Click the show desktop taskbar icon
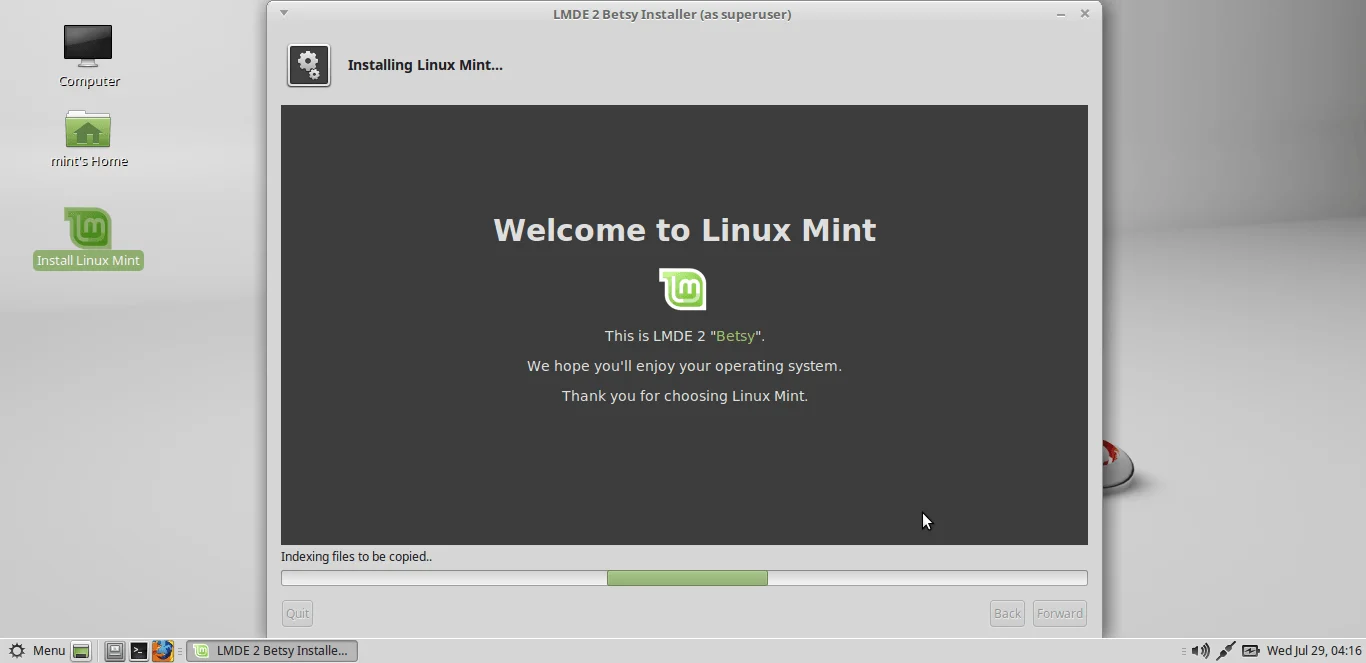Screen dimensions: 1366x663 click(x=80, y=651)
